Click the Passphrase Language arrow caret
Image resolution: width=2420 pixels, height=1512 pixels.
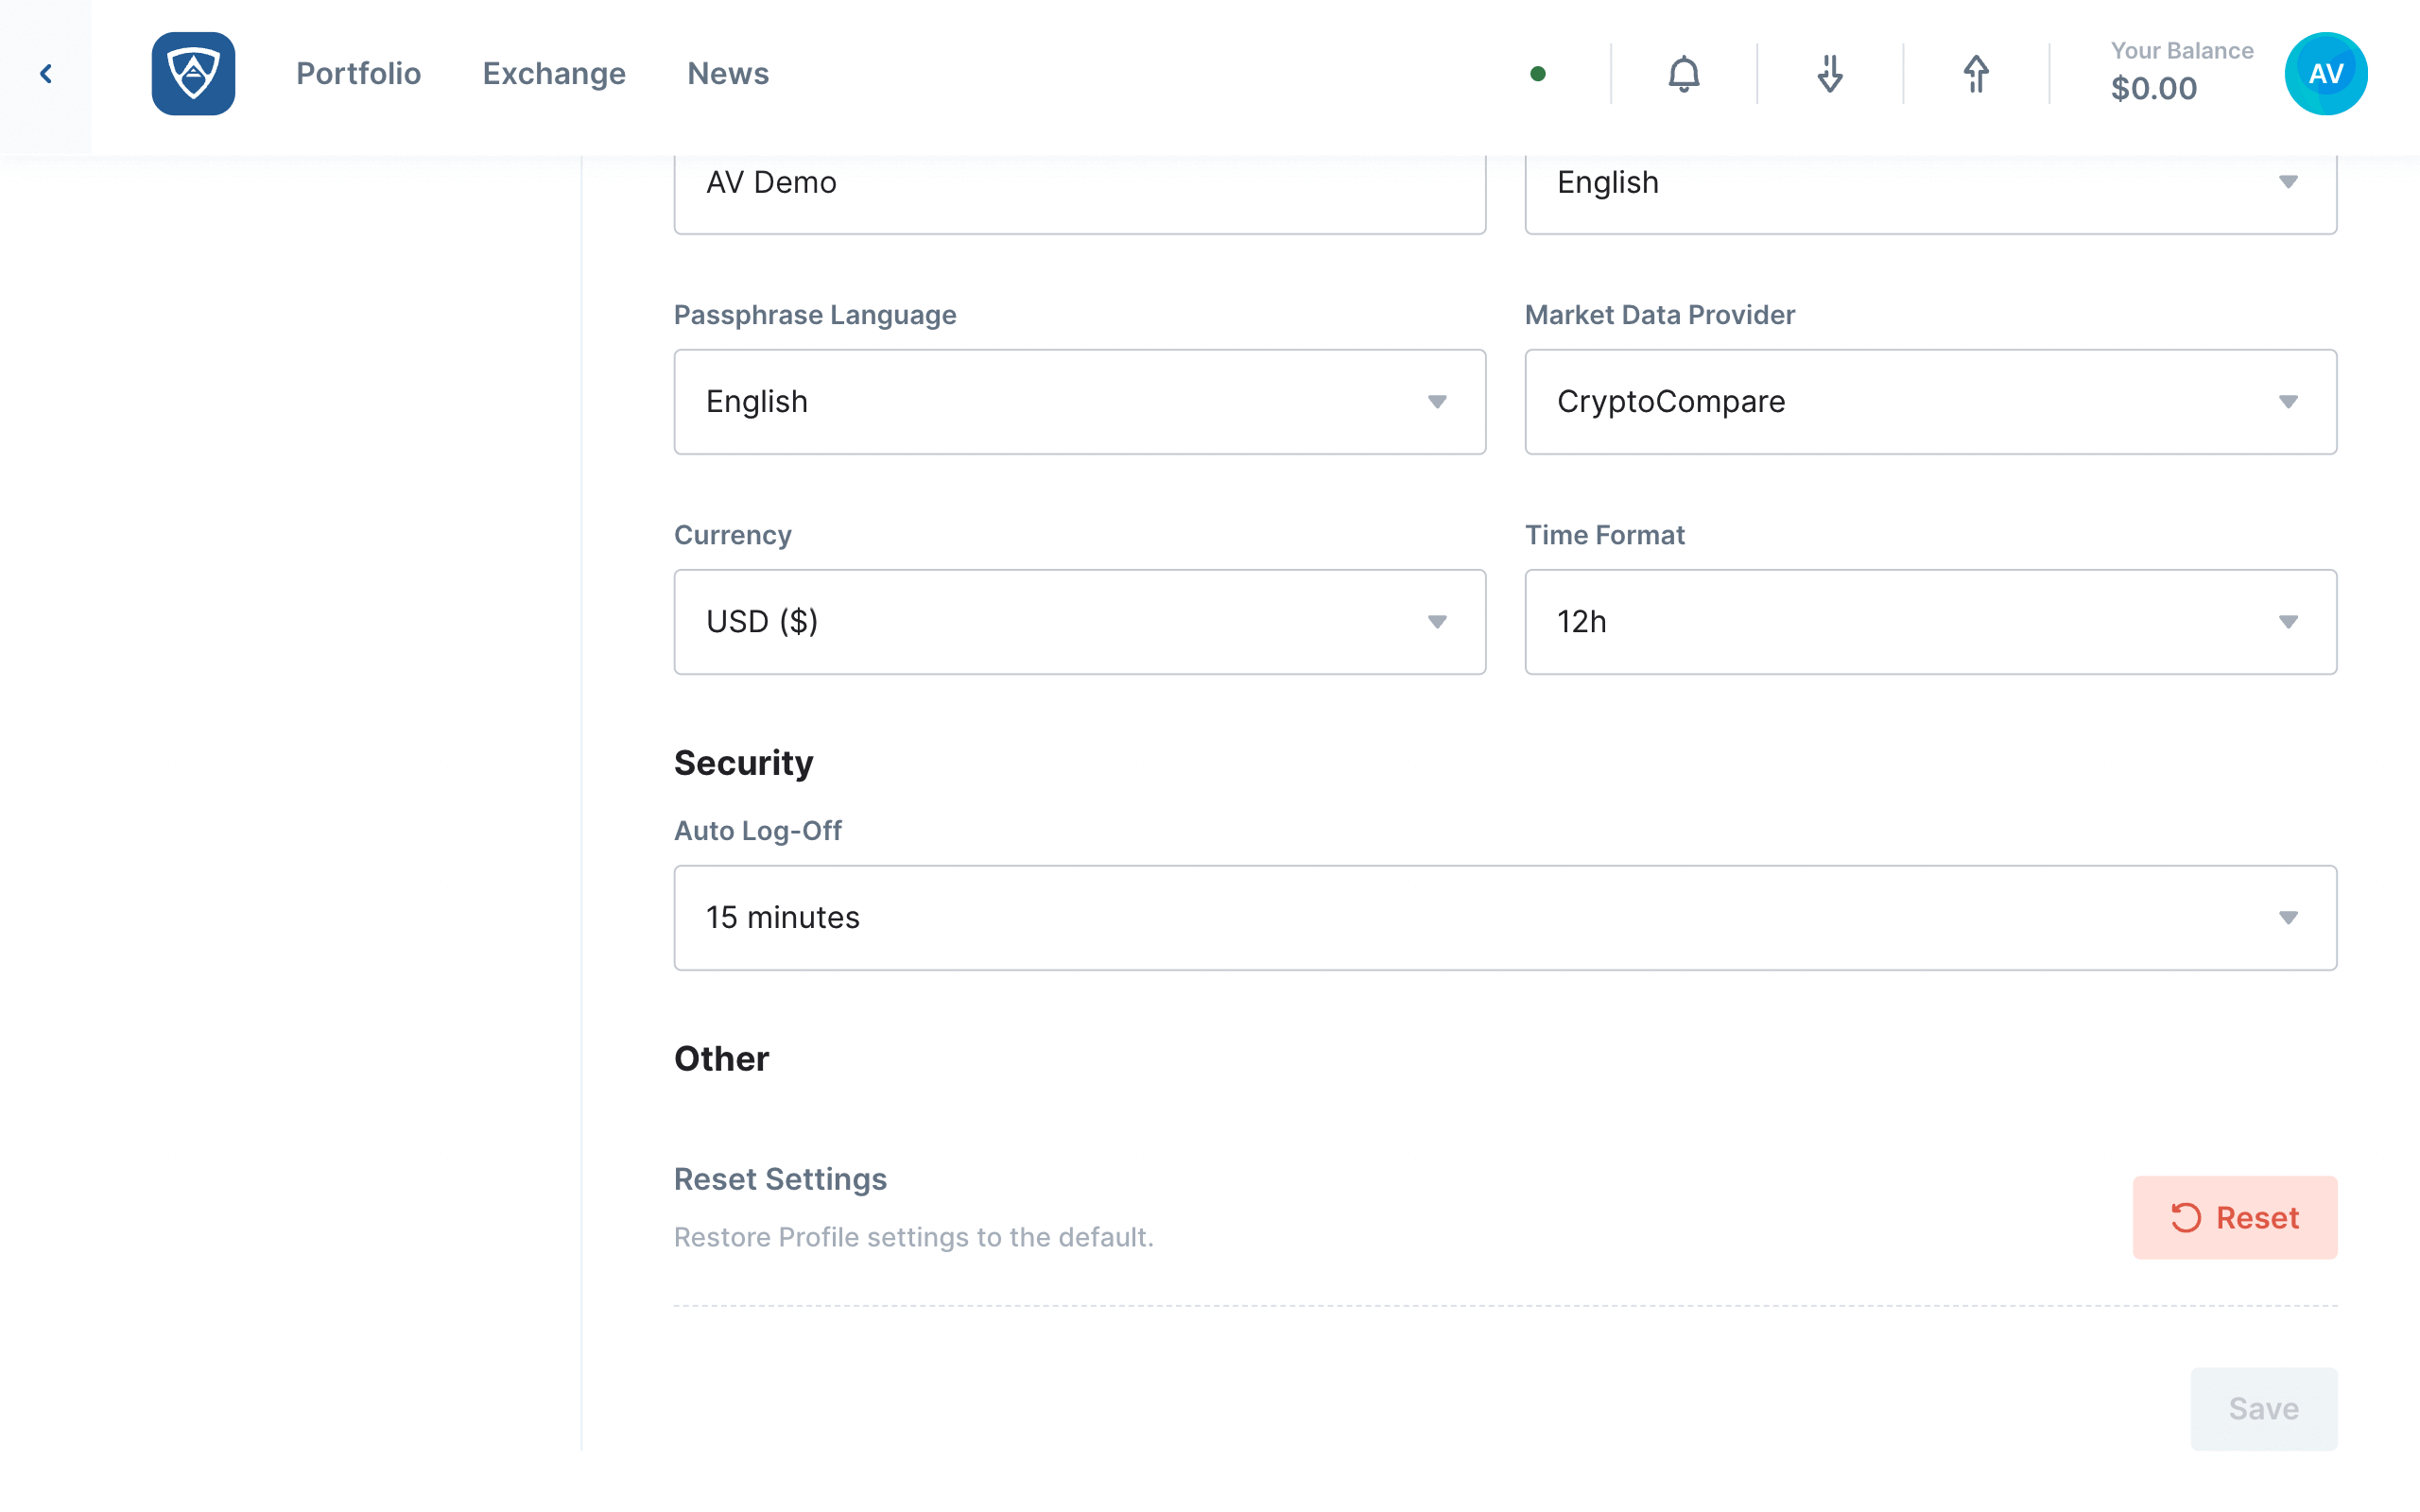pos(1437,402)
